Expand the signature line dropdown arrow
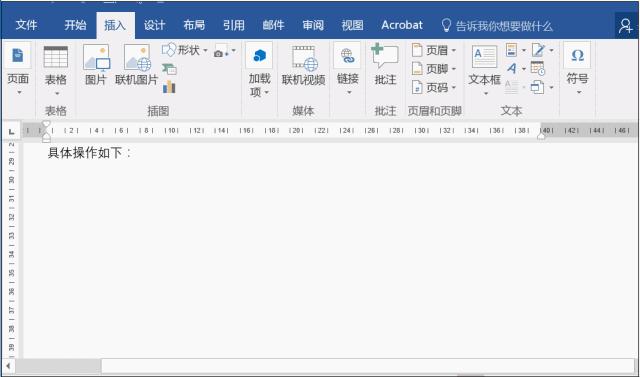640x377 pixels. coord(551,51)
